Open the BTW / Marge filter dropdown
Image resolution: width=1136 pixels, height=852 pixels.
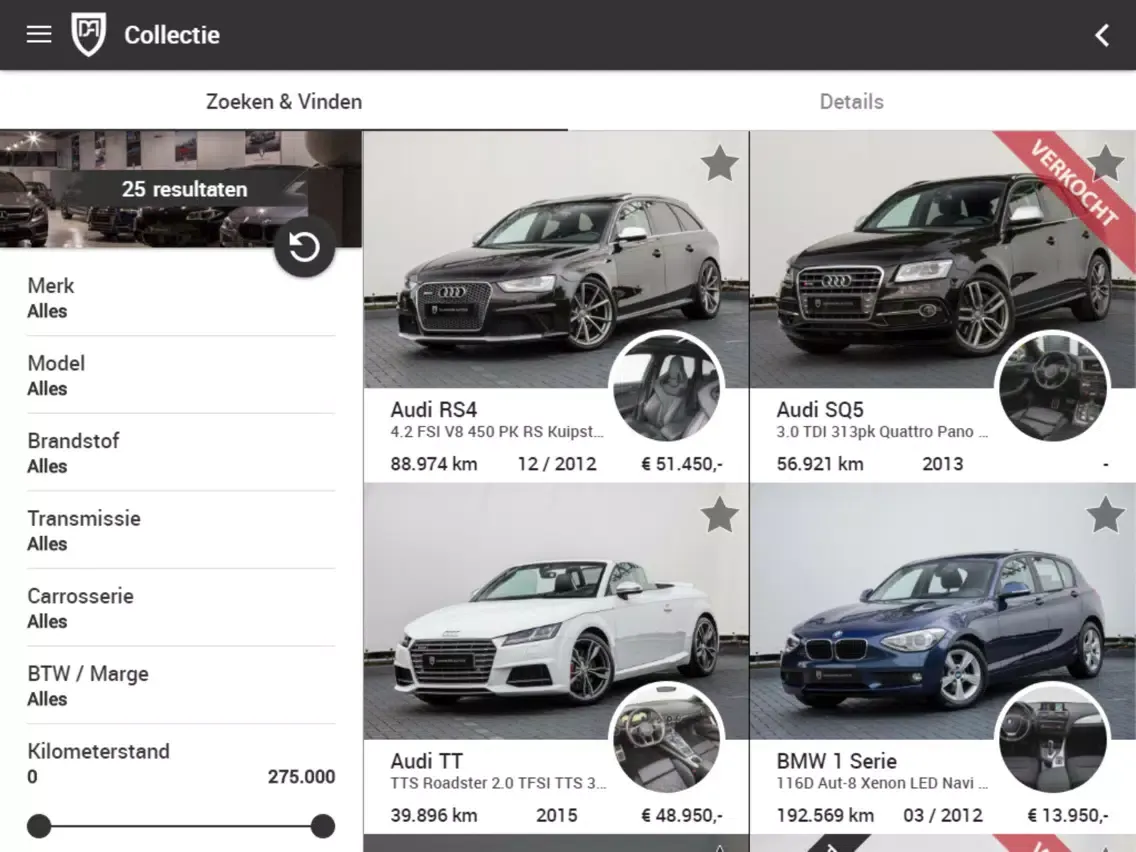pyautogui.click(x=181, y=685)
